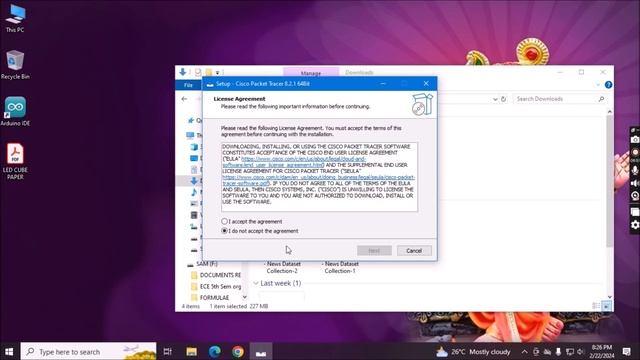
Task: Click the navigation pane scroll-down arrow
Action: pos(244,297)
